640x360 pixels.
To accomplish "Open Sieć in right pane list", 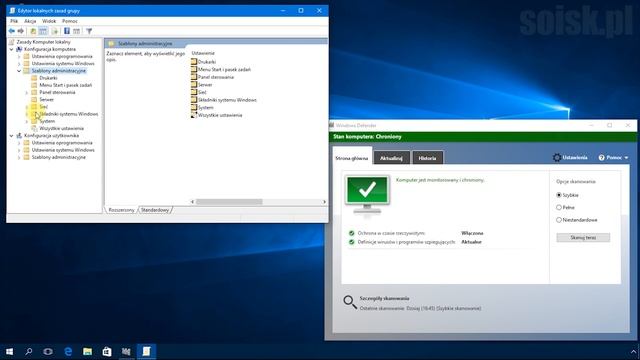I will pos(202,92).
